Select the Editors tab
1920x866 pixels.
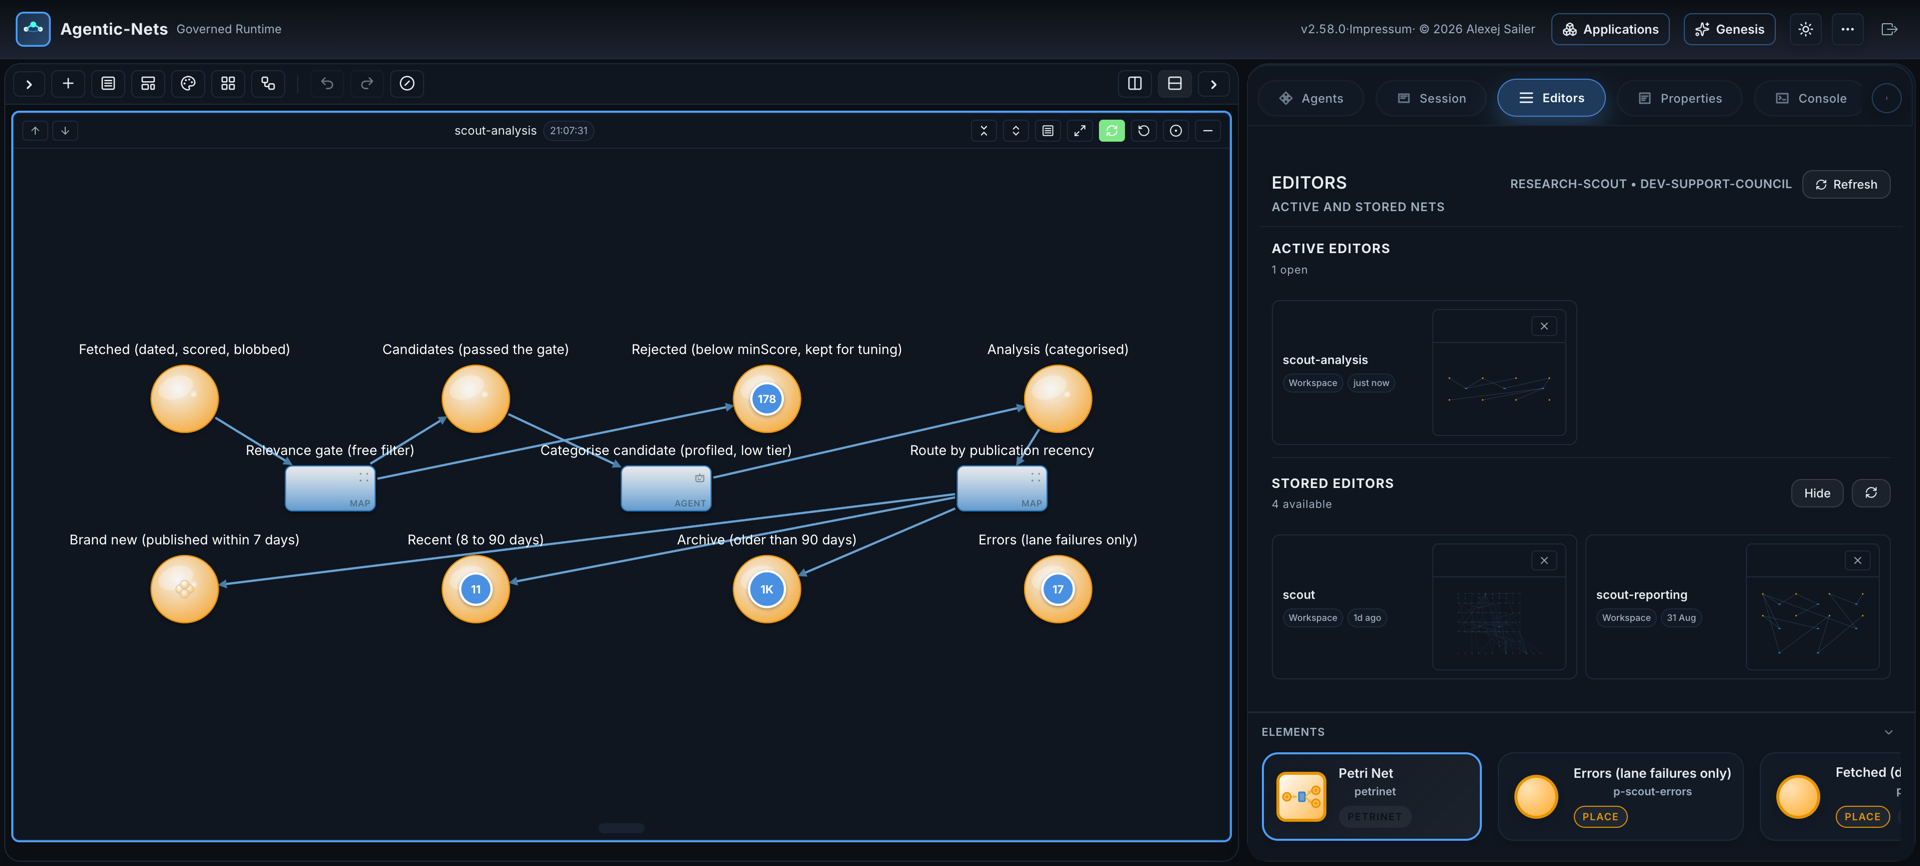pos(1551,98)
